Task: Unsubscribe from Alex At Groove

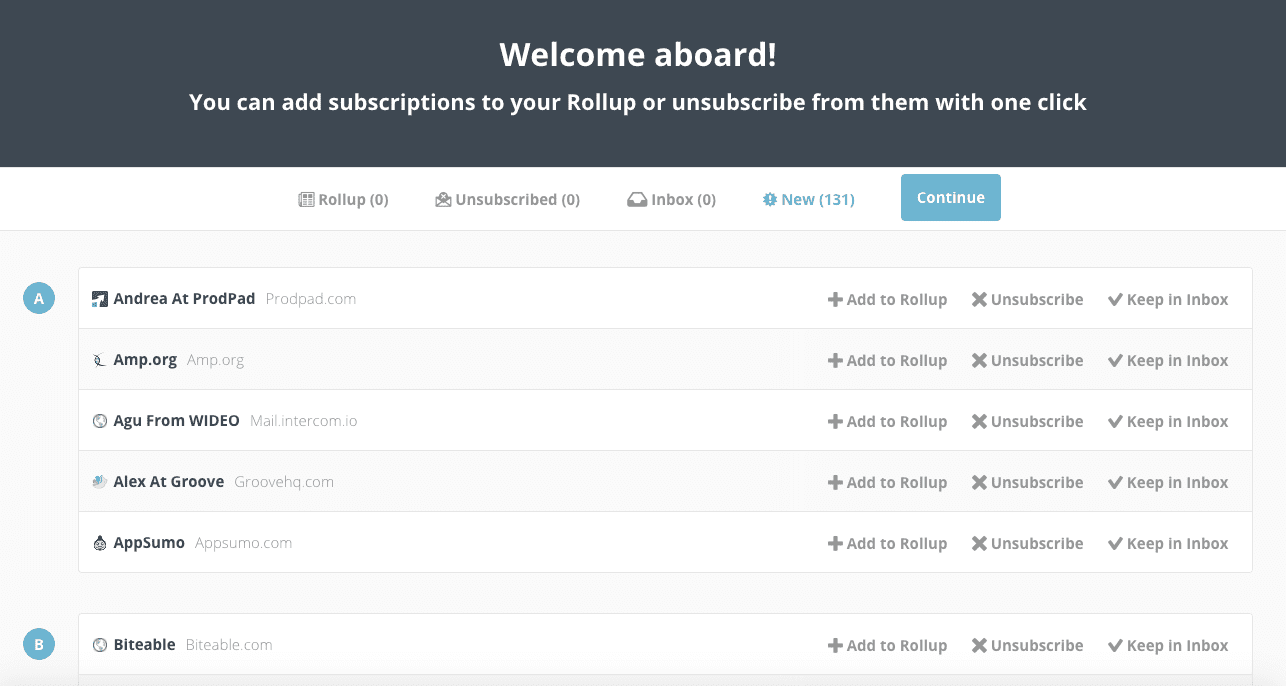Action: 1027,482
